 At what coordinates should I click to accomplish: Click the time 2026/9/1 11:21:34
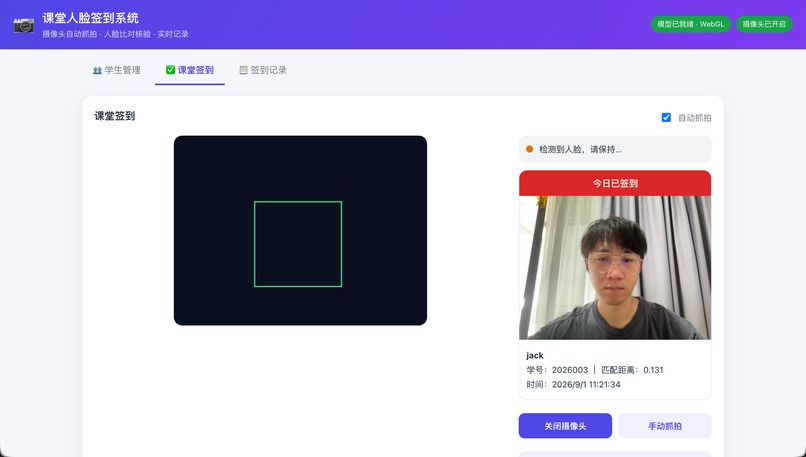(x=586, y=384)
